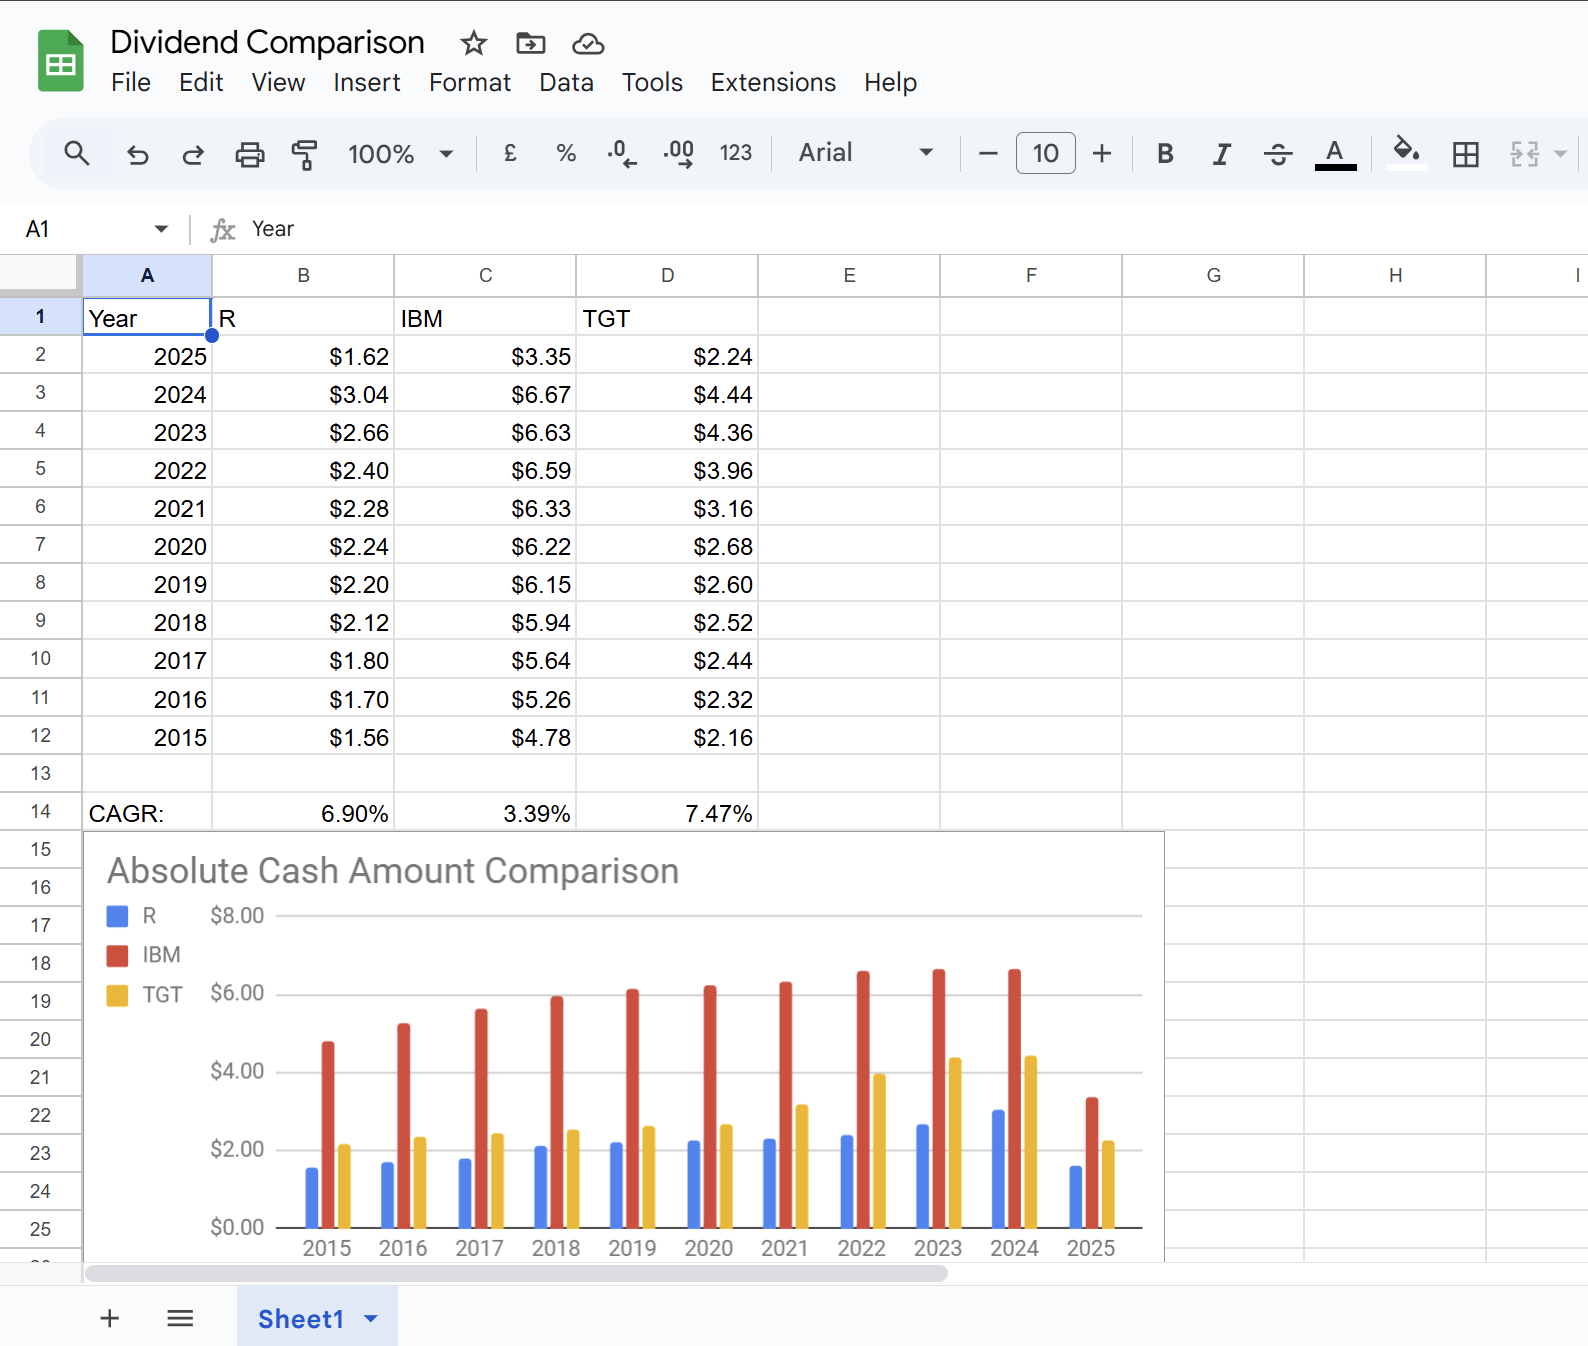Open the View menu

coord(278,82)
